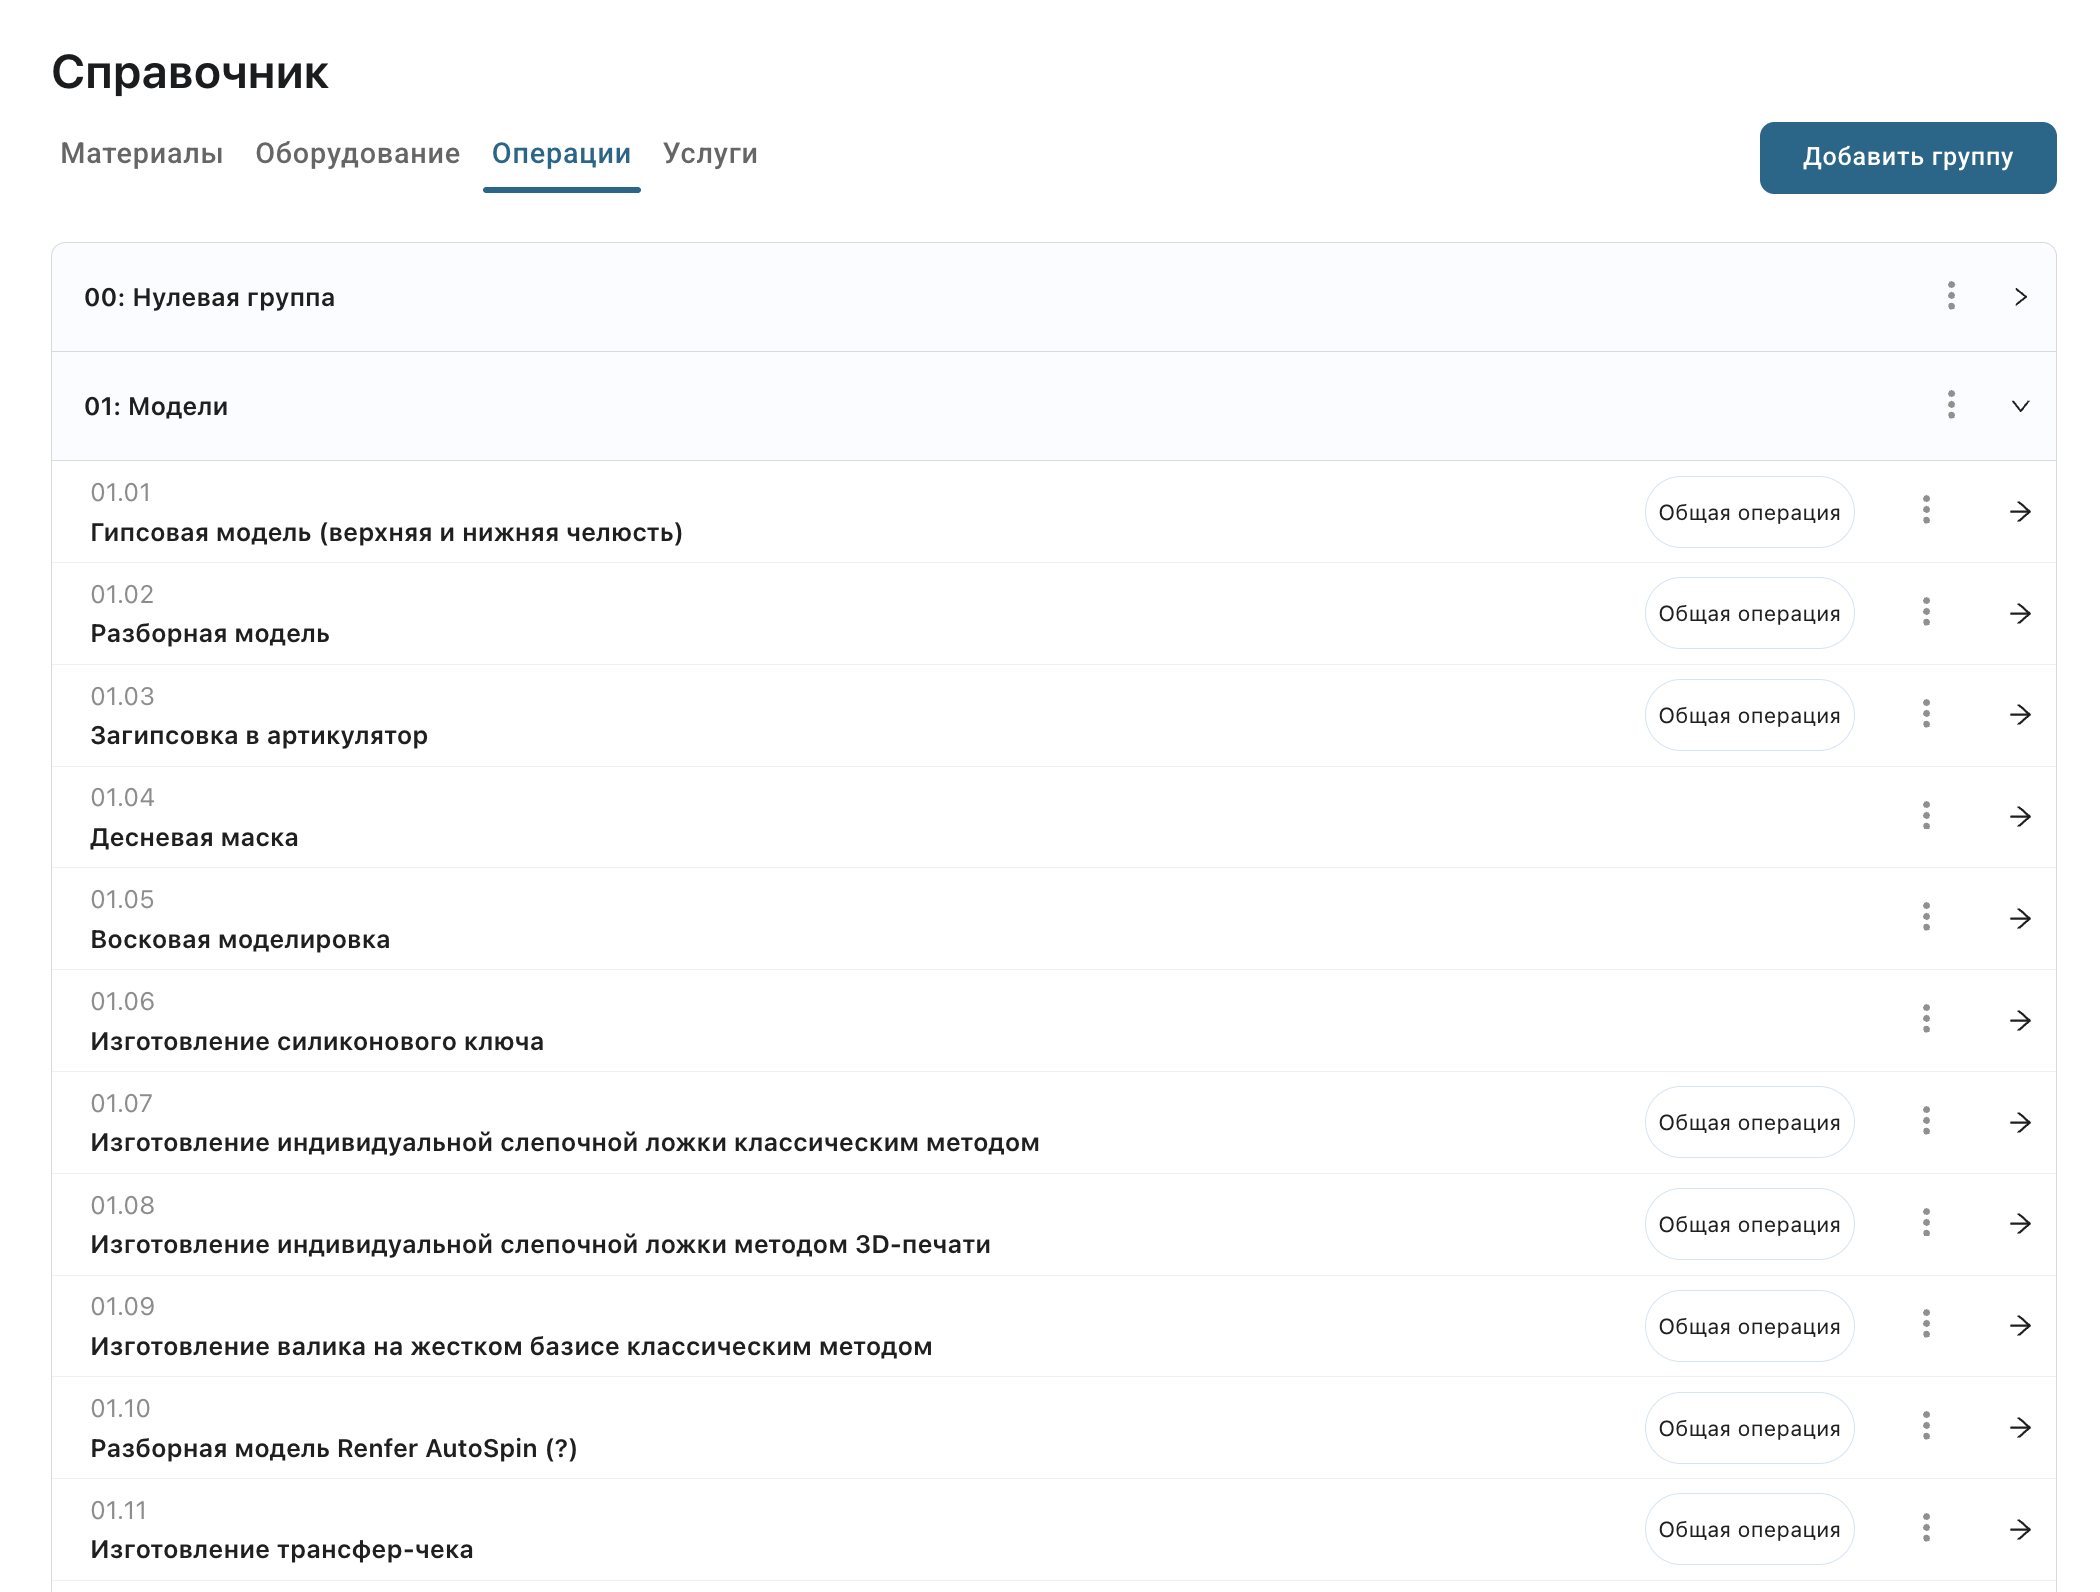Open three-dot menu for Модели group
Viewport: 2100px width, 1592px height.
(1951, 405)
